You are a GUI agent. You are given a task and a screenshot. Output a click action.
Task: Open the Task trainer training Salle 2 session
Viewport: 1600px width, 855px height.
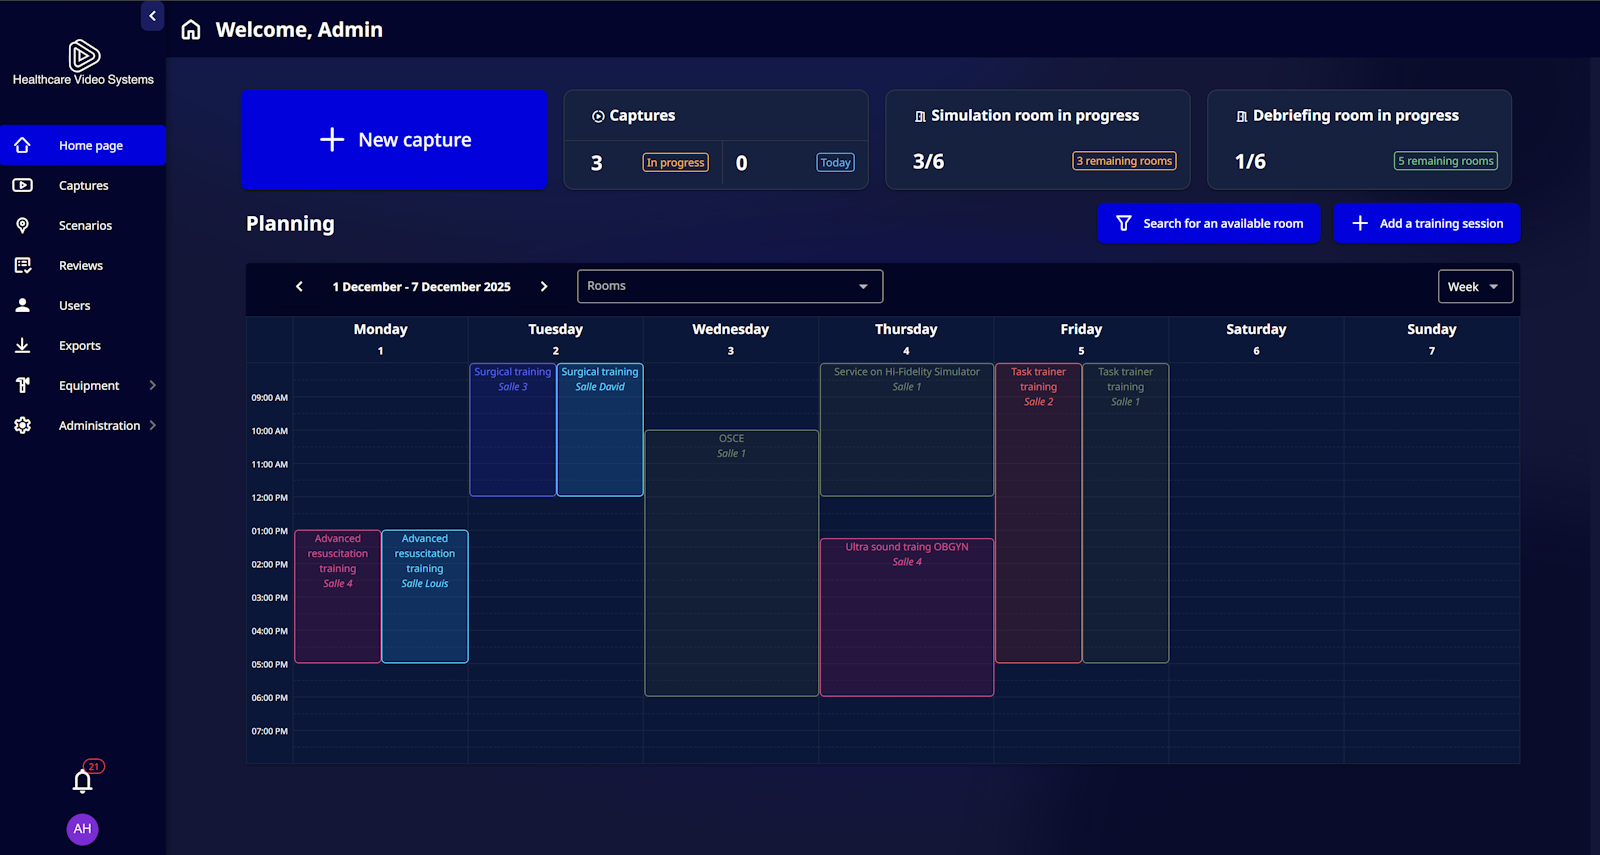[x=1038, y=513]
